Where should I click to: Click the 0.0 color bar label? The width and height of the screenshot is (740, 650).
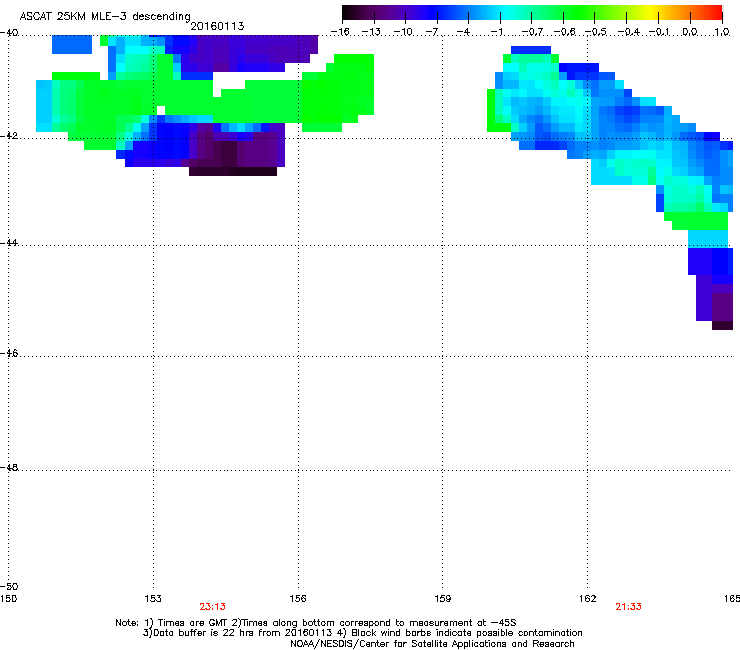pyautogui.click(x=690, y=32)
